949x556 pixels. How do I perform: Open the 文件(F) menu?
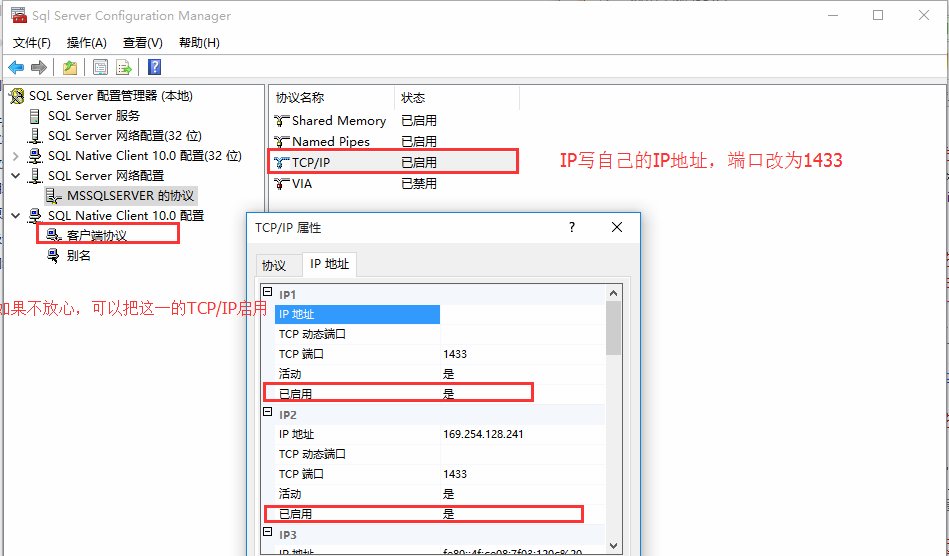(x=31, y=42)
